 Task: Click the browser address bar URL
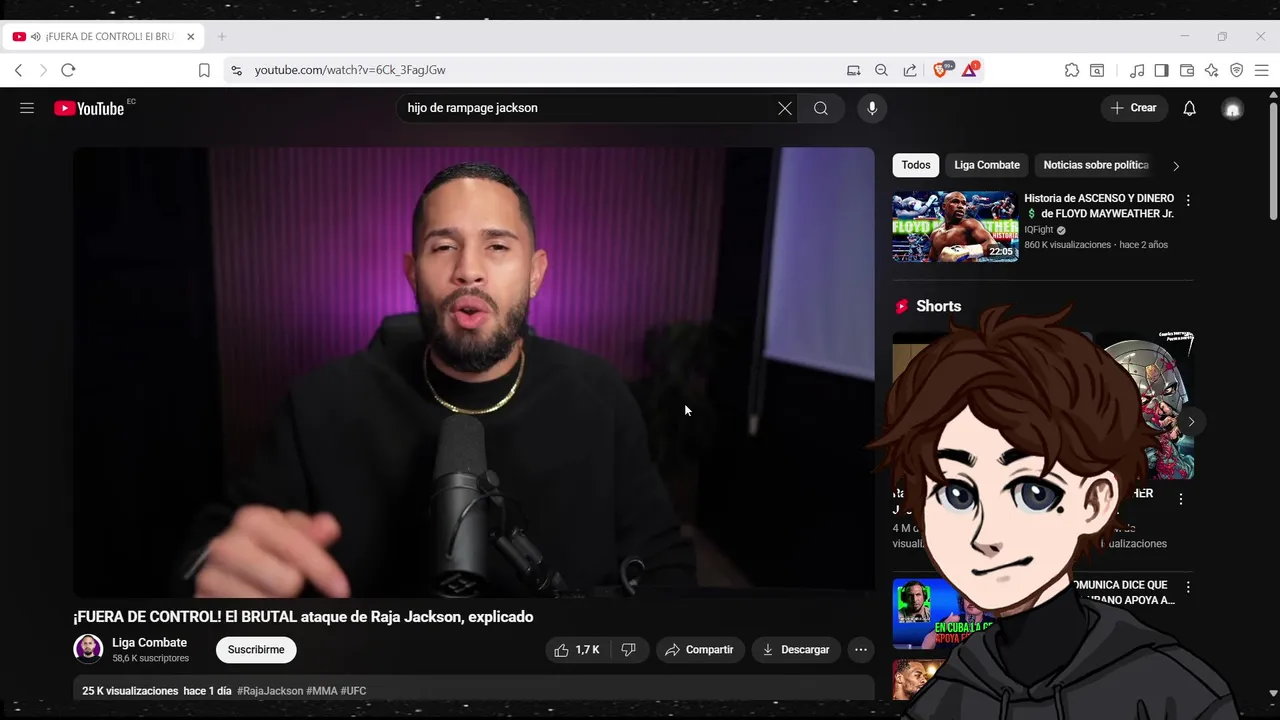click(x=350, y=70)
